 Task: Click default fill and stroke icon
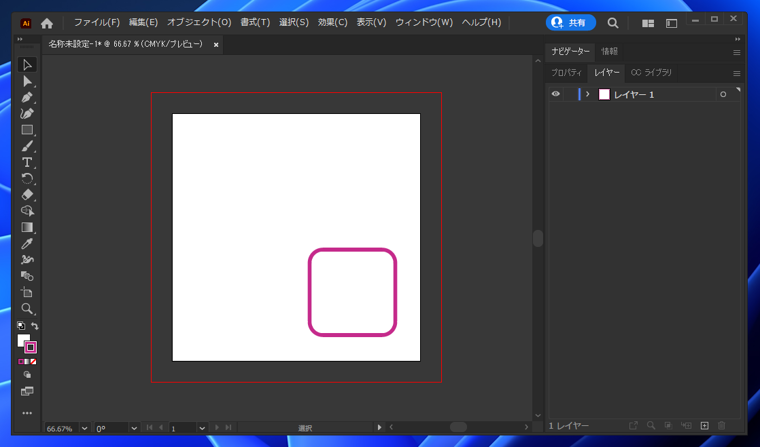click(21, 326)
